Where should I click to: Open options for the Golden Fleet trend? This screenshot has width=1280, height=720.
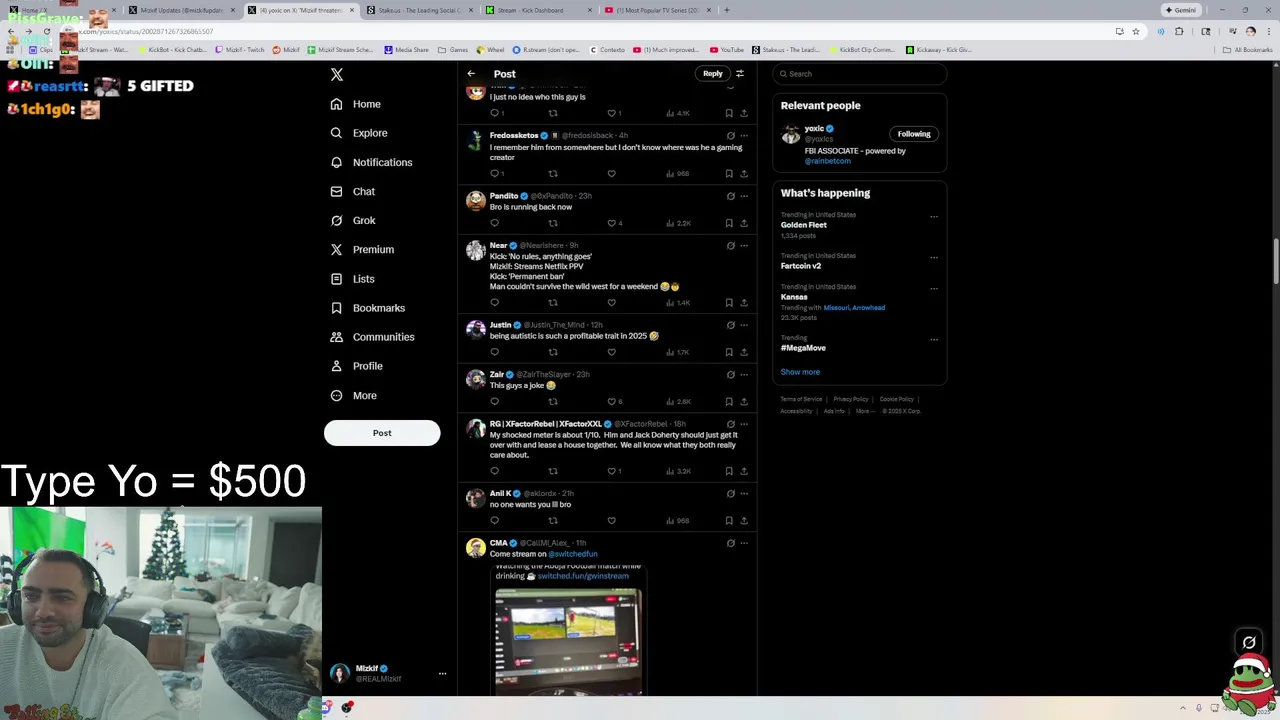click(x=934, y=216)
